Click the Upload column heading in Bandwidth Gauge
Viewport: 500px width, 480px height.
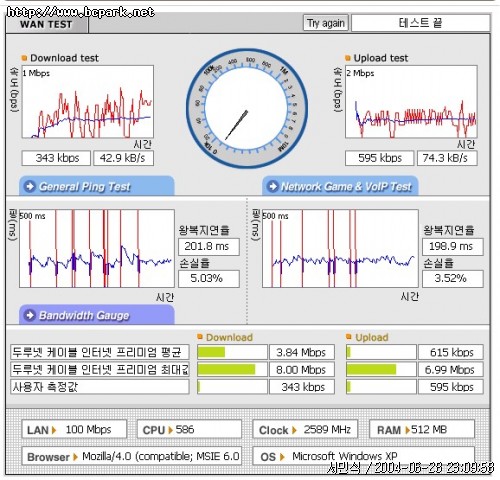[372, 337]
